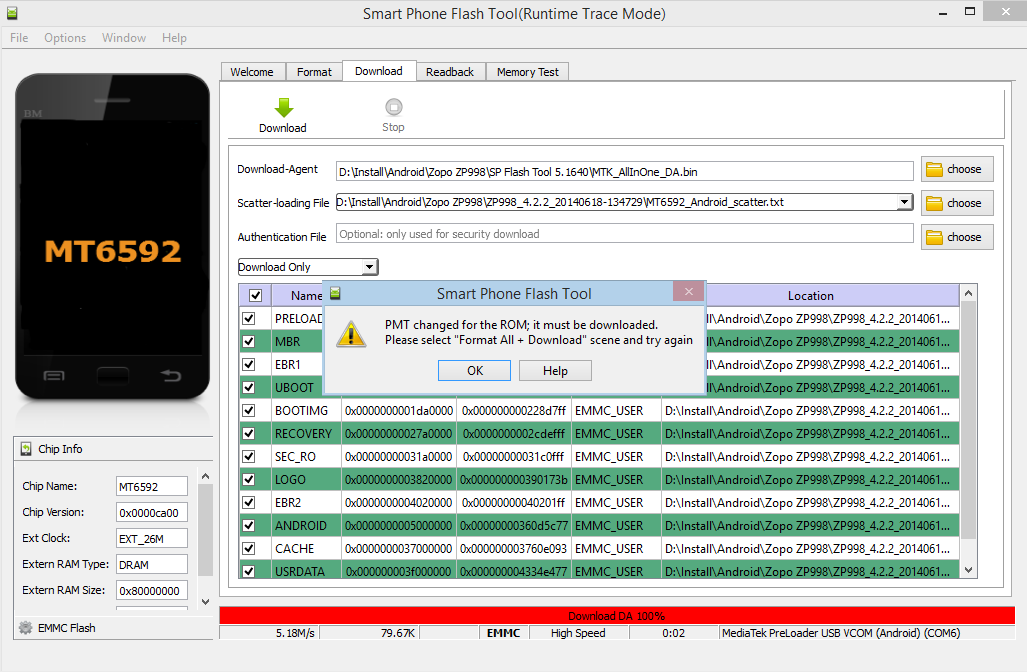Click the High Speed status bar entry

pos(578,633)
